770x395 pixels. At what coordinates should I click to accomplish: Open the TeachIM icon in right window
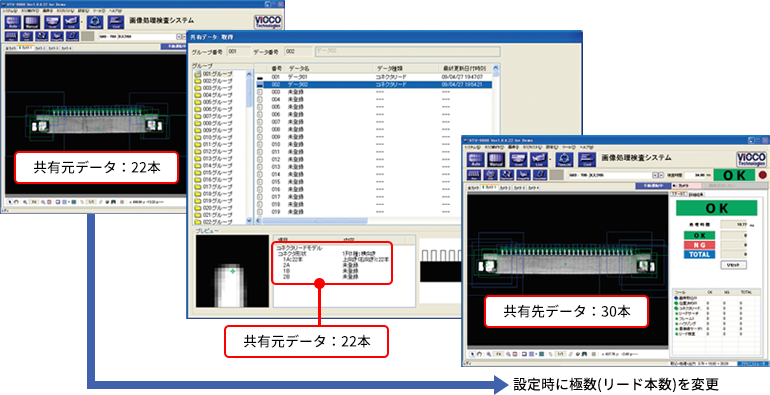(x=565, y=159)
